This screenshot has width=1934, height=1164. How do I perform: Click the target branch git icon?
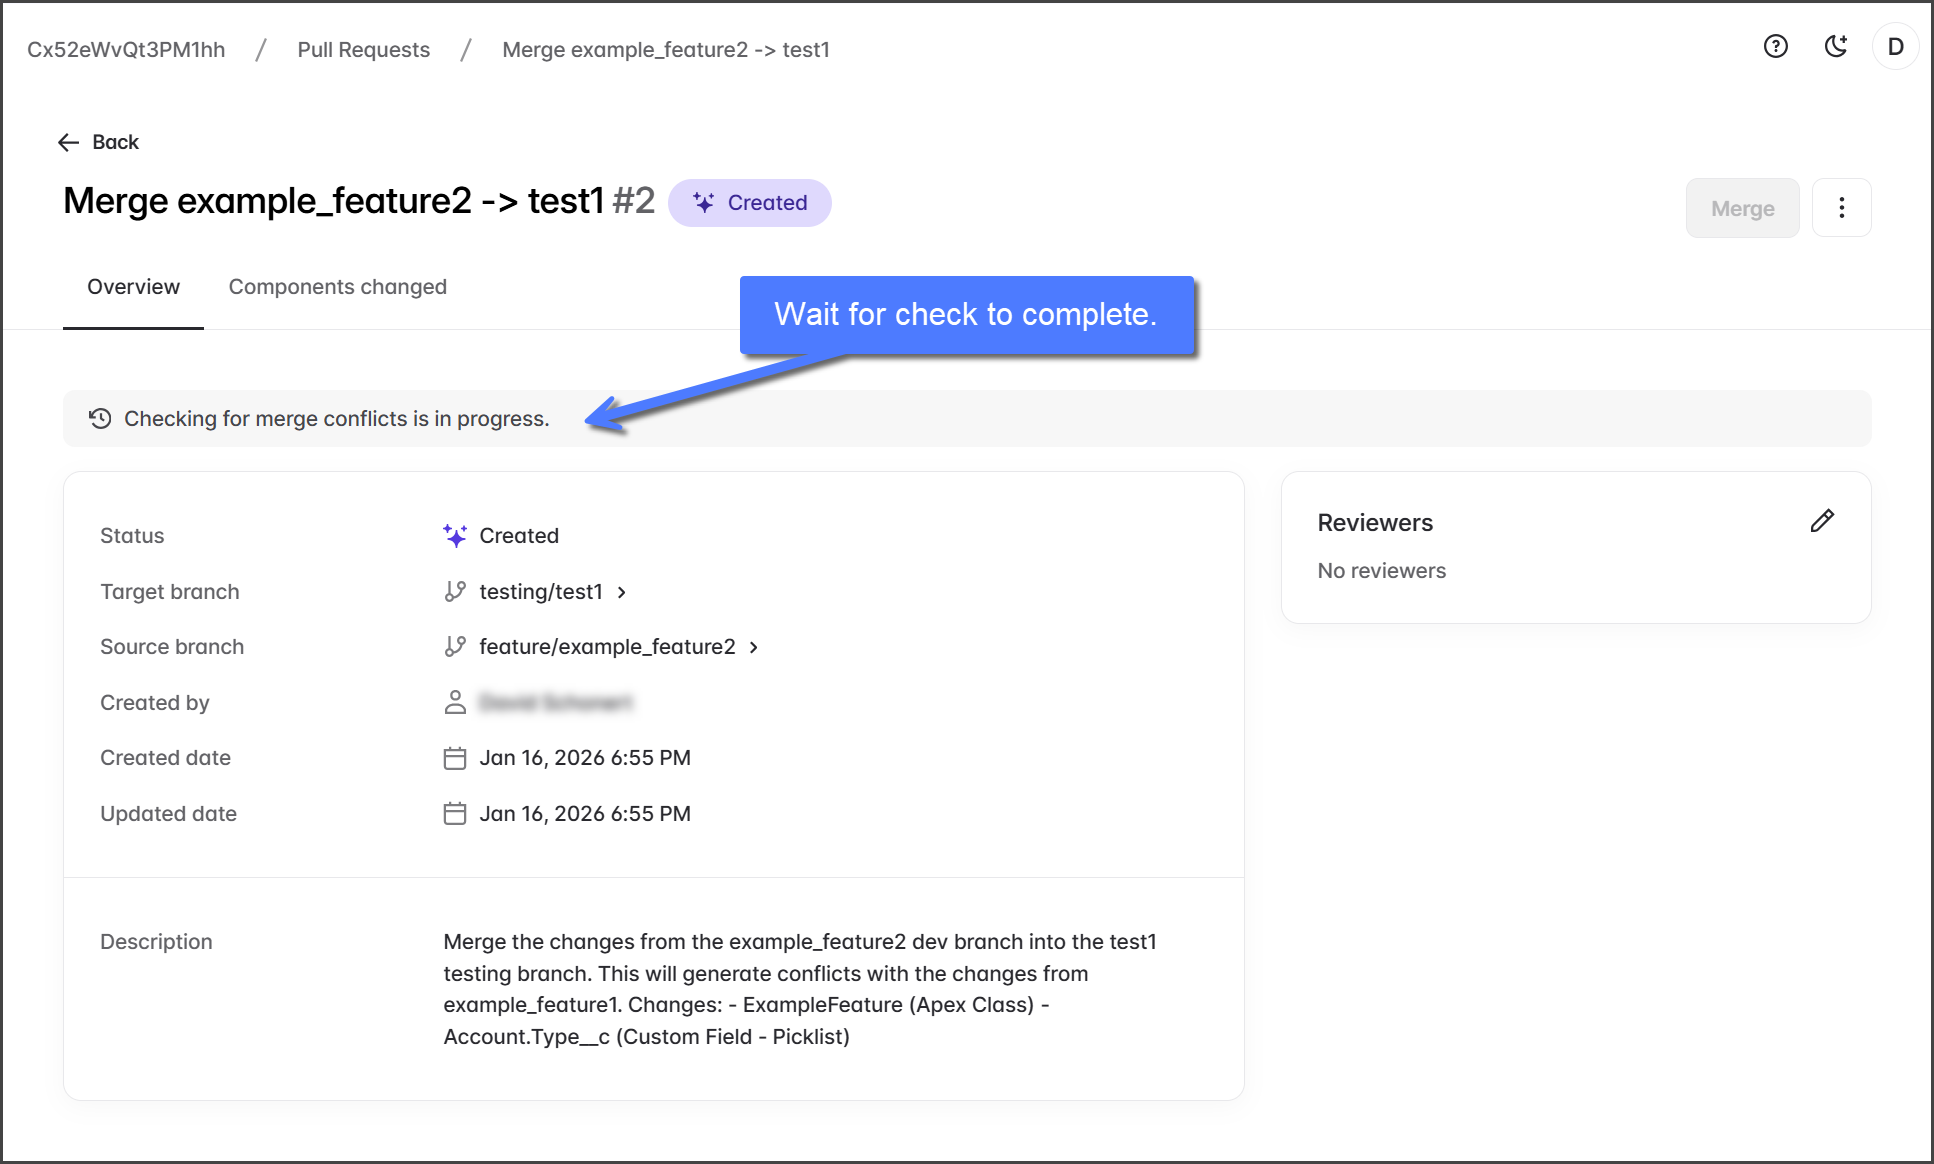(455, 592)
